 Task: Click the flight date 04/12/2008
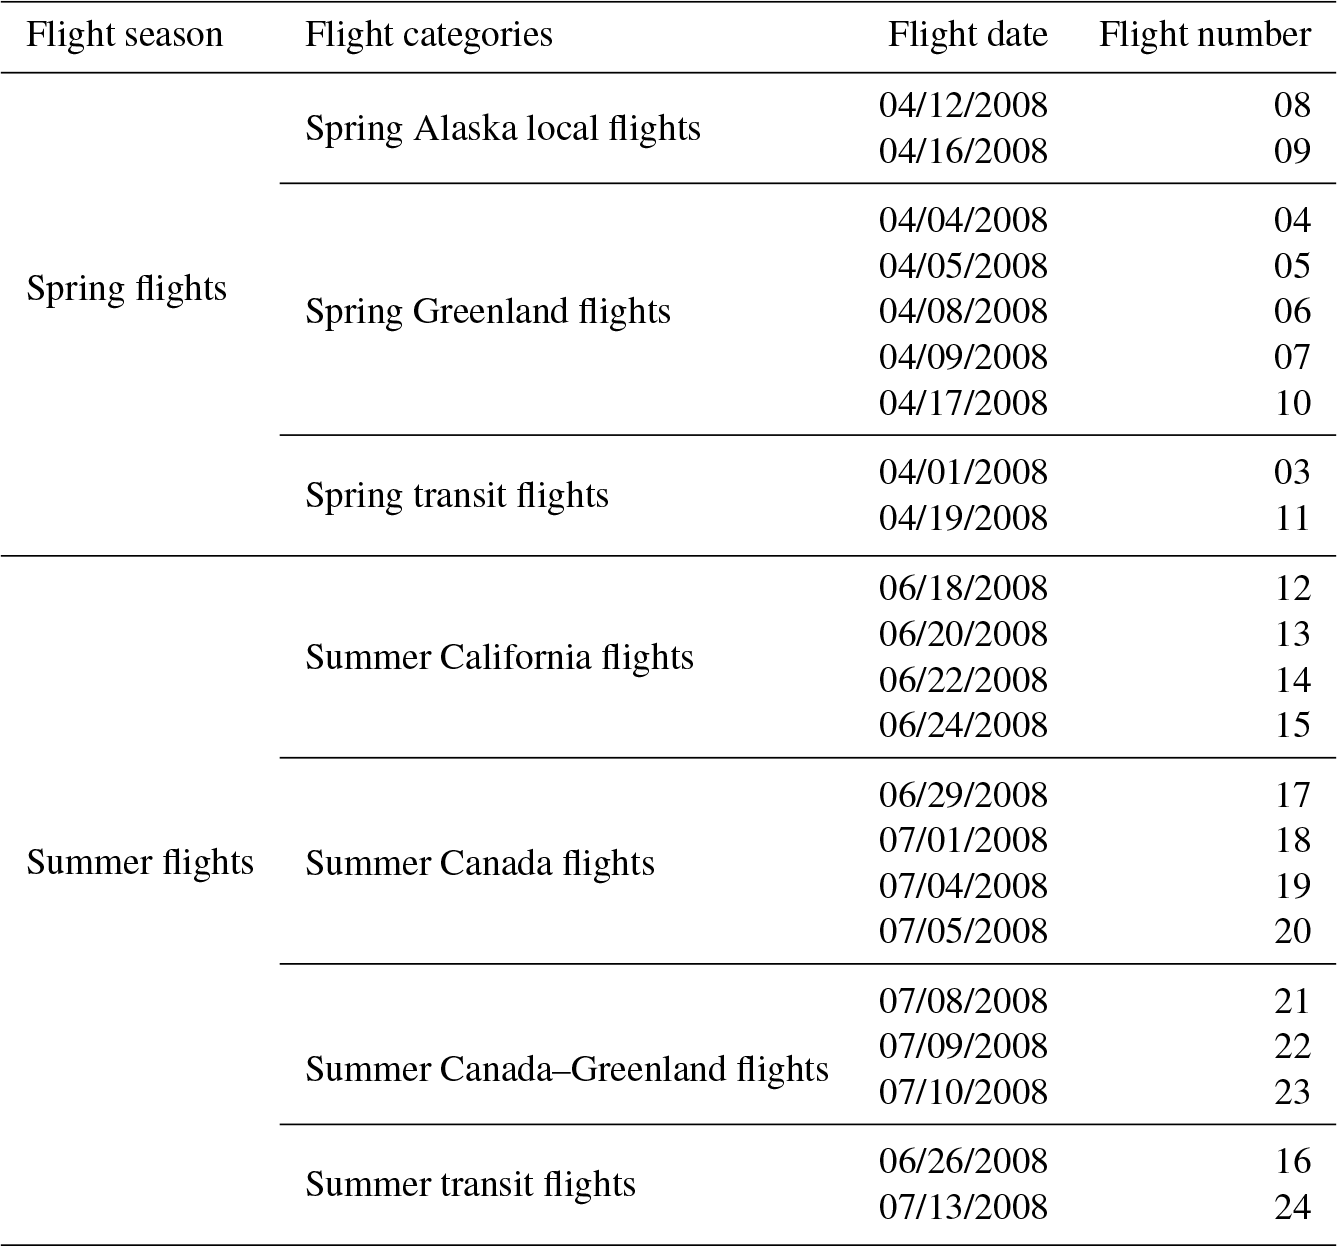coord(963,105)
